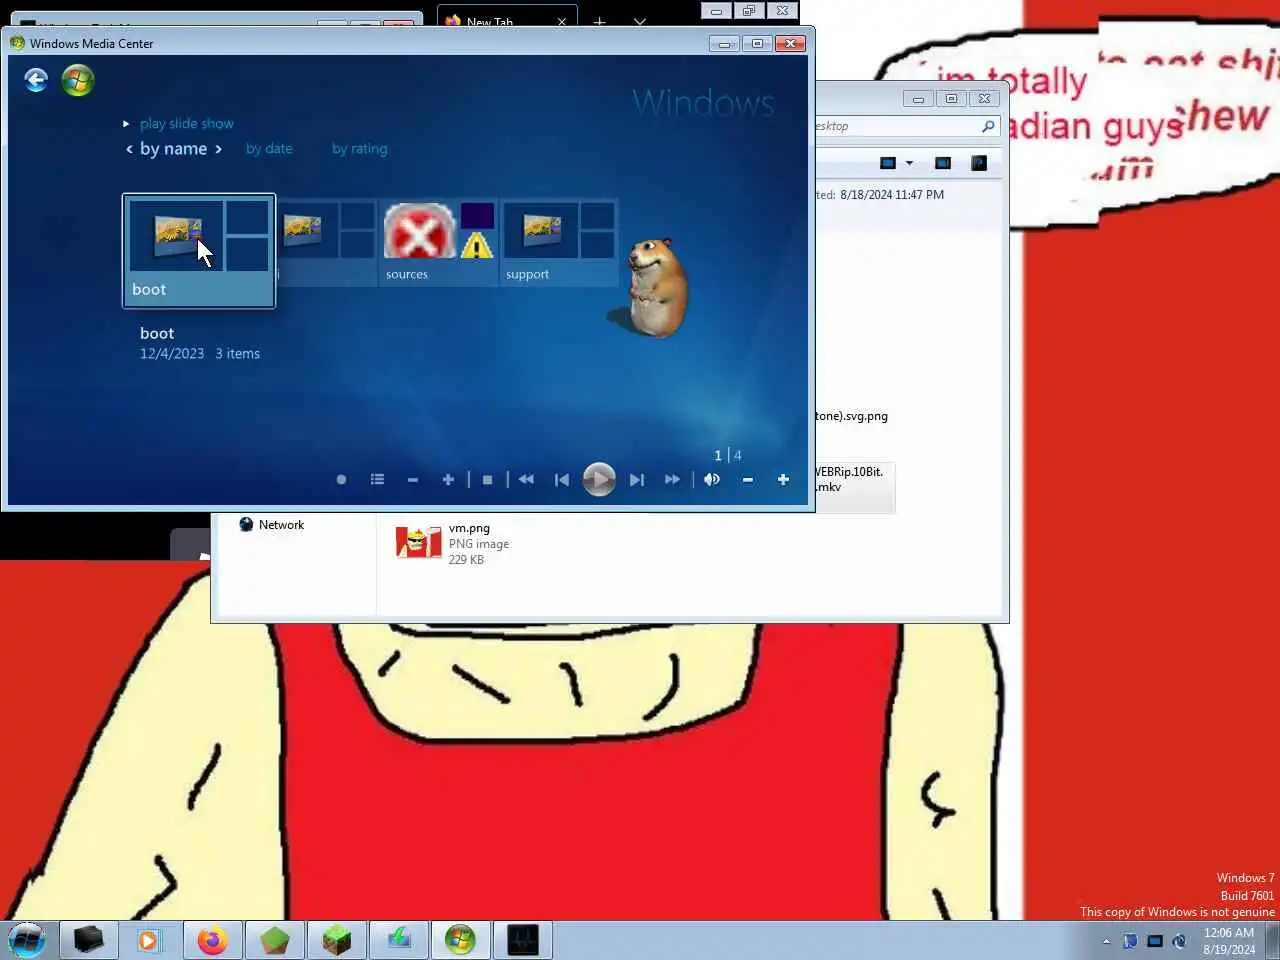Open the clock showing 12:06 AM

click(x=1229, y=941)
